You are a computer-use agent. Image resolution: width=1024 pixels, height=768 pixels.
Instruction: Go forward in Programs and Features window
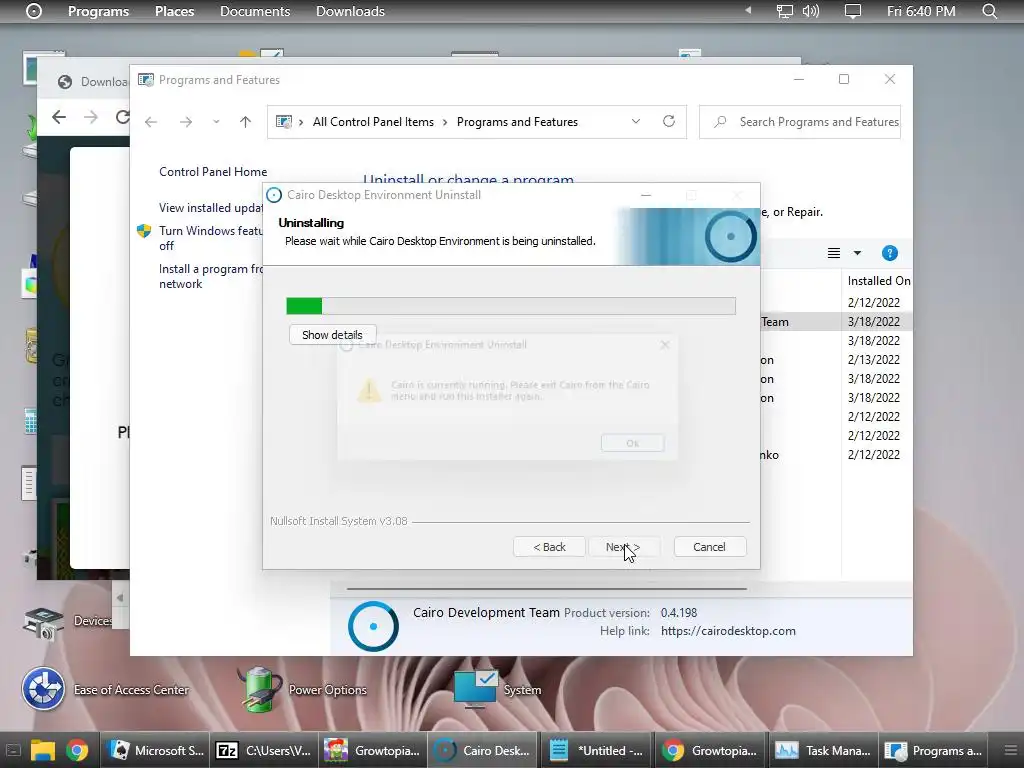(x=185, y=121)
